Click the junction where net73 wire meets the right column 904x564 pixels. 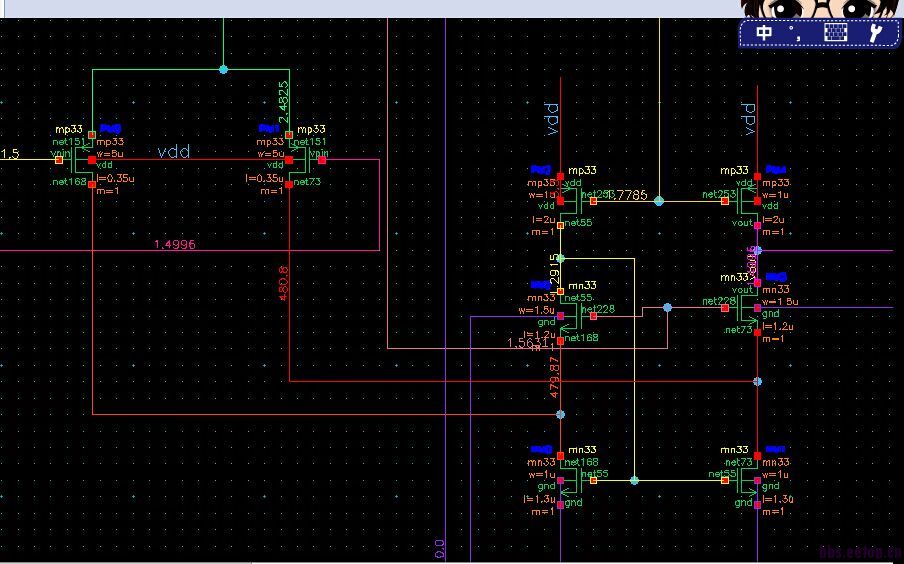coord(758,381)
